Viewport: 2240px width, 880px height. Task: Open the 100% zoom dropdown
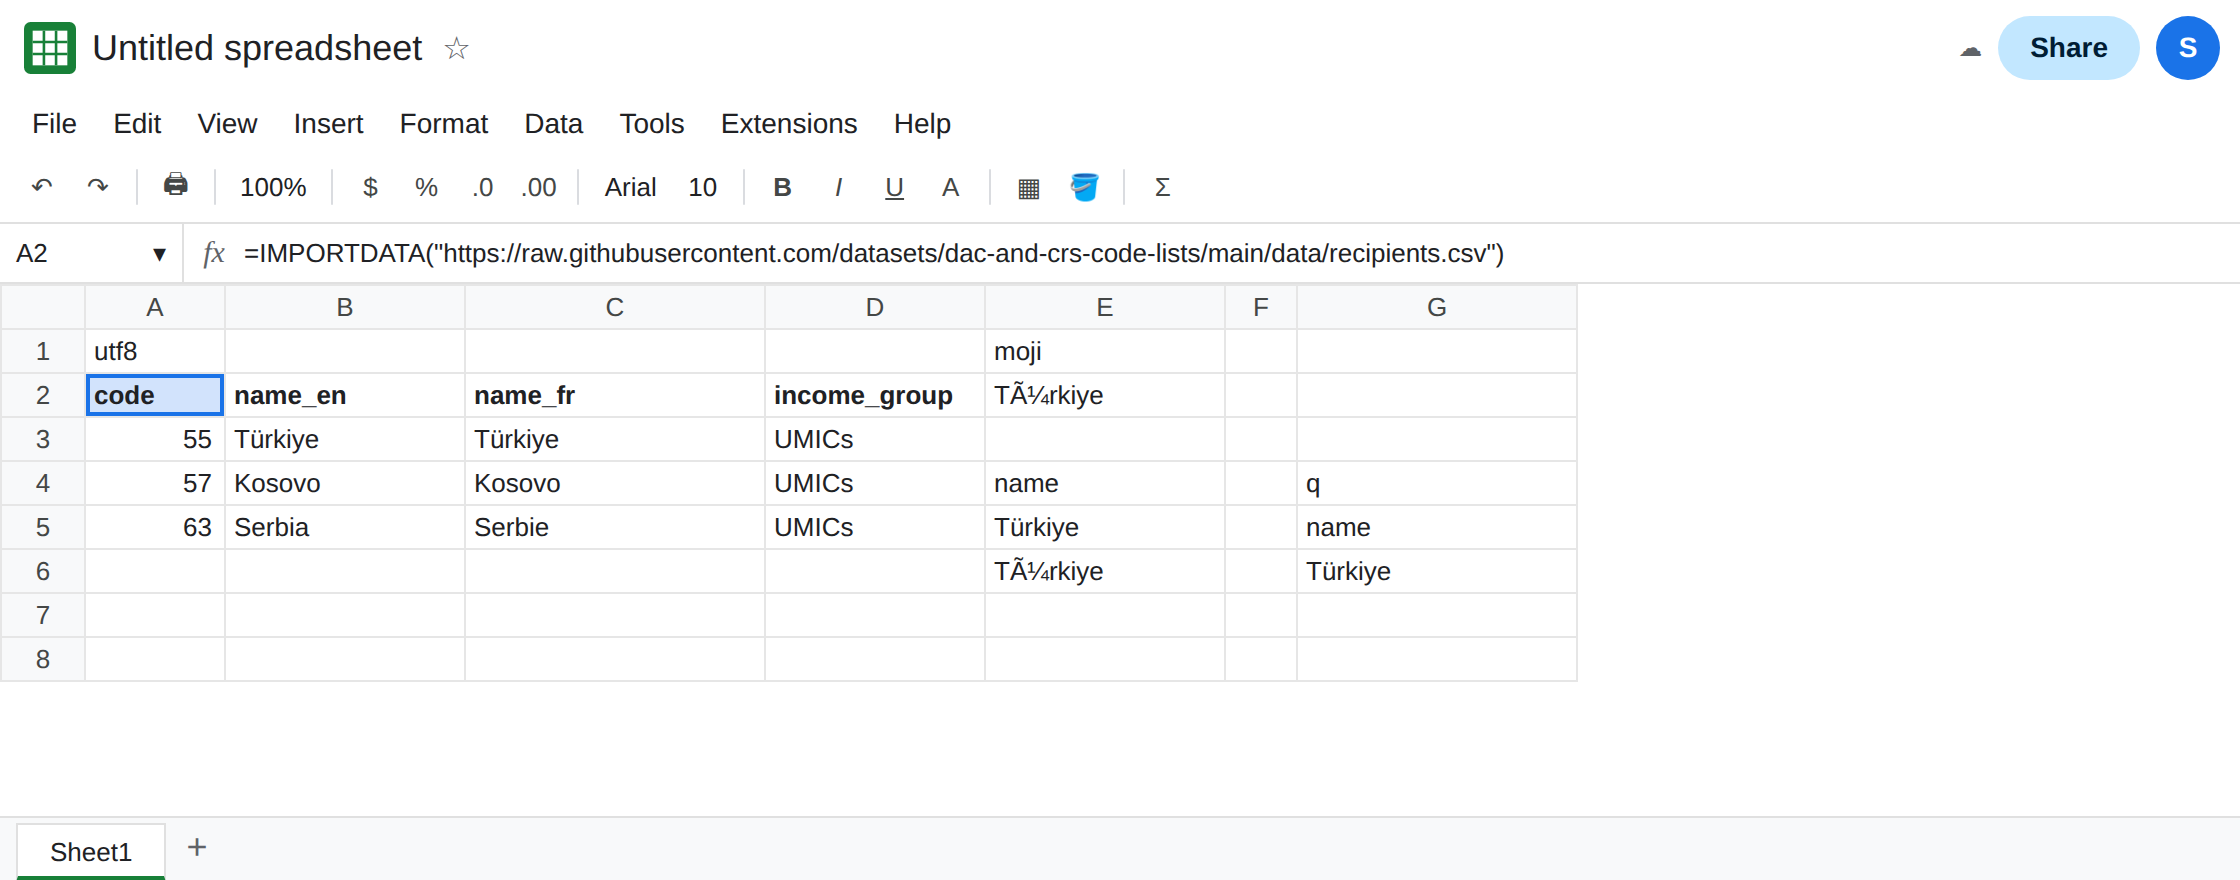pyautogui.click(x=273, y=187)
